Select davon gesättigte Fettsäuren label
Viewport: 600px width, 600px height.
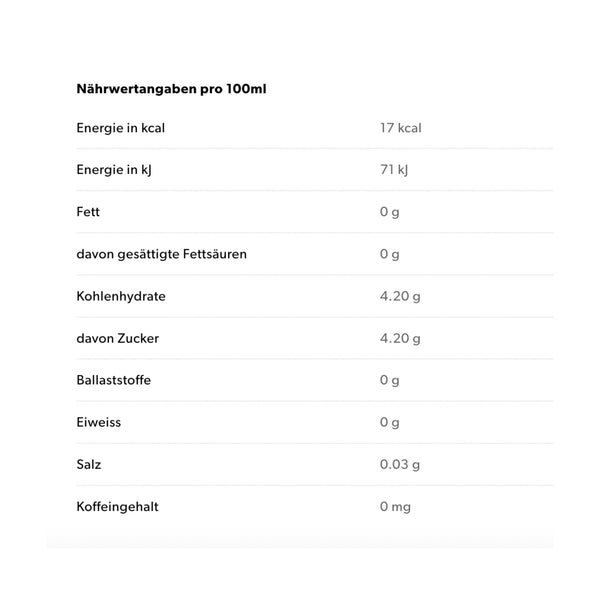161,254
